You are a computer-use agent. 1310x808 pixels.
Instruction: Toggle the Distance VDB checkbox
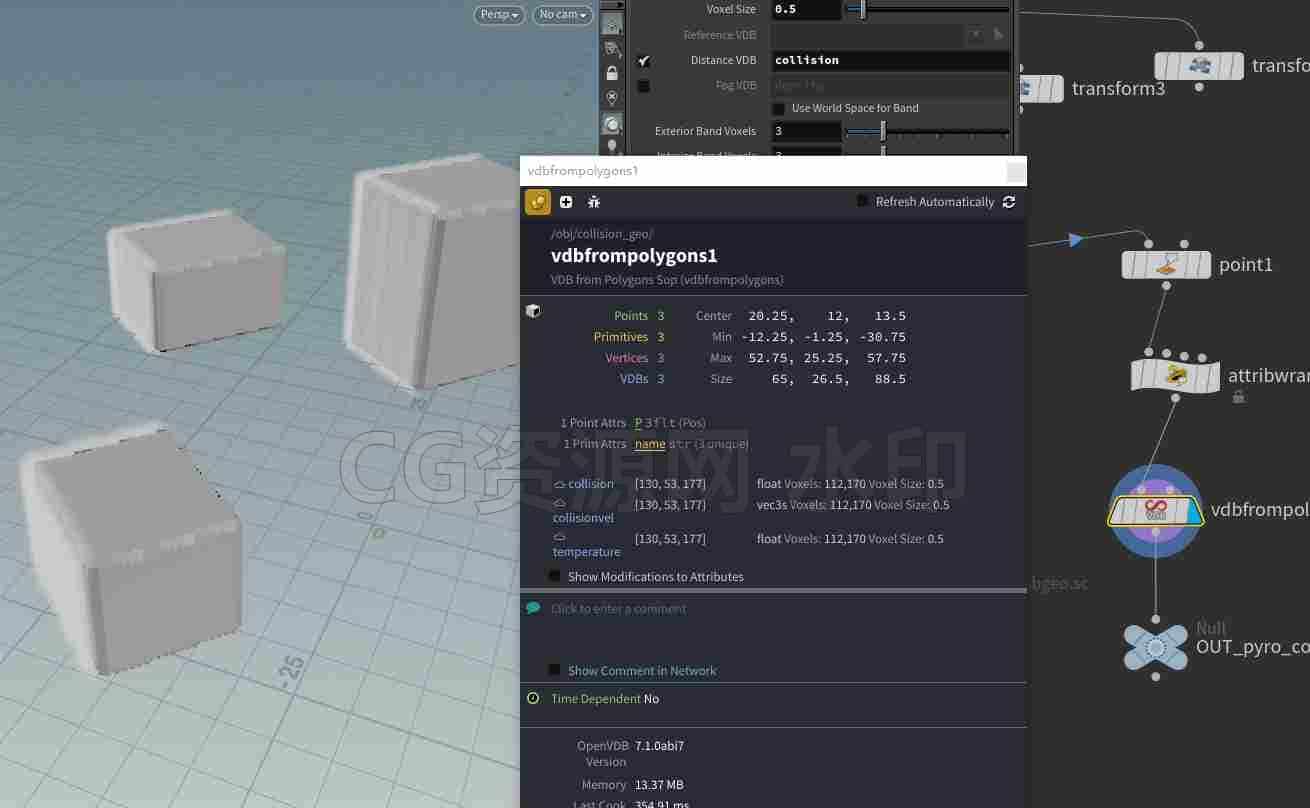(644, 61)
